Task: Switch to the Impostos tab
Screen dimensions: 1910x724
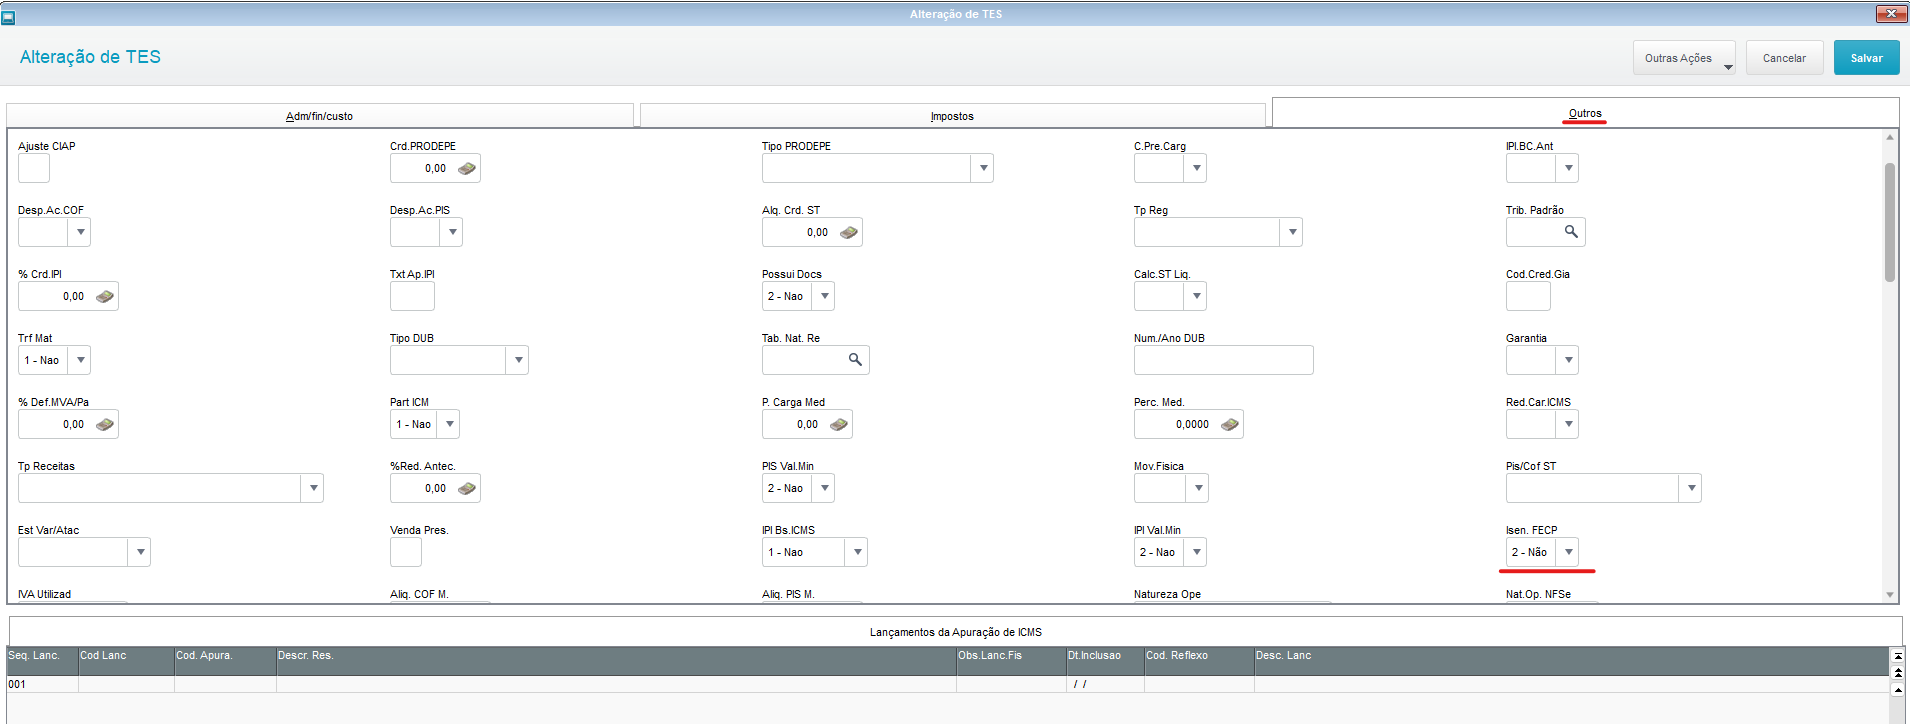Action: coord(952,116)
